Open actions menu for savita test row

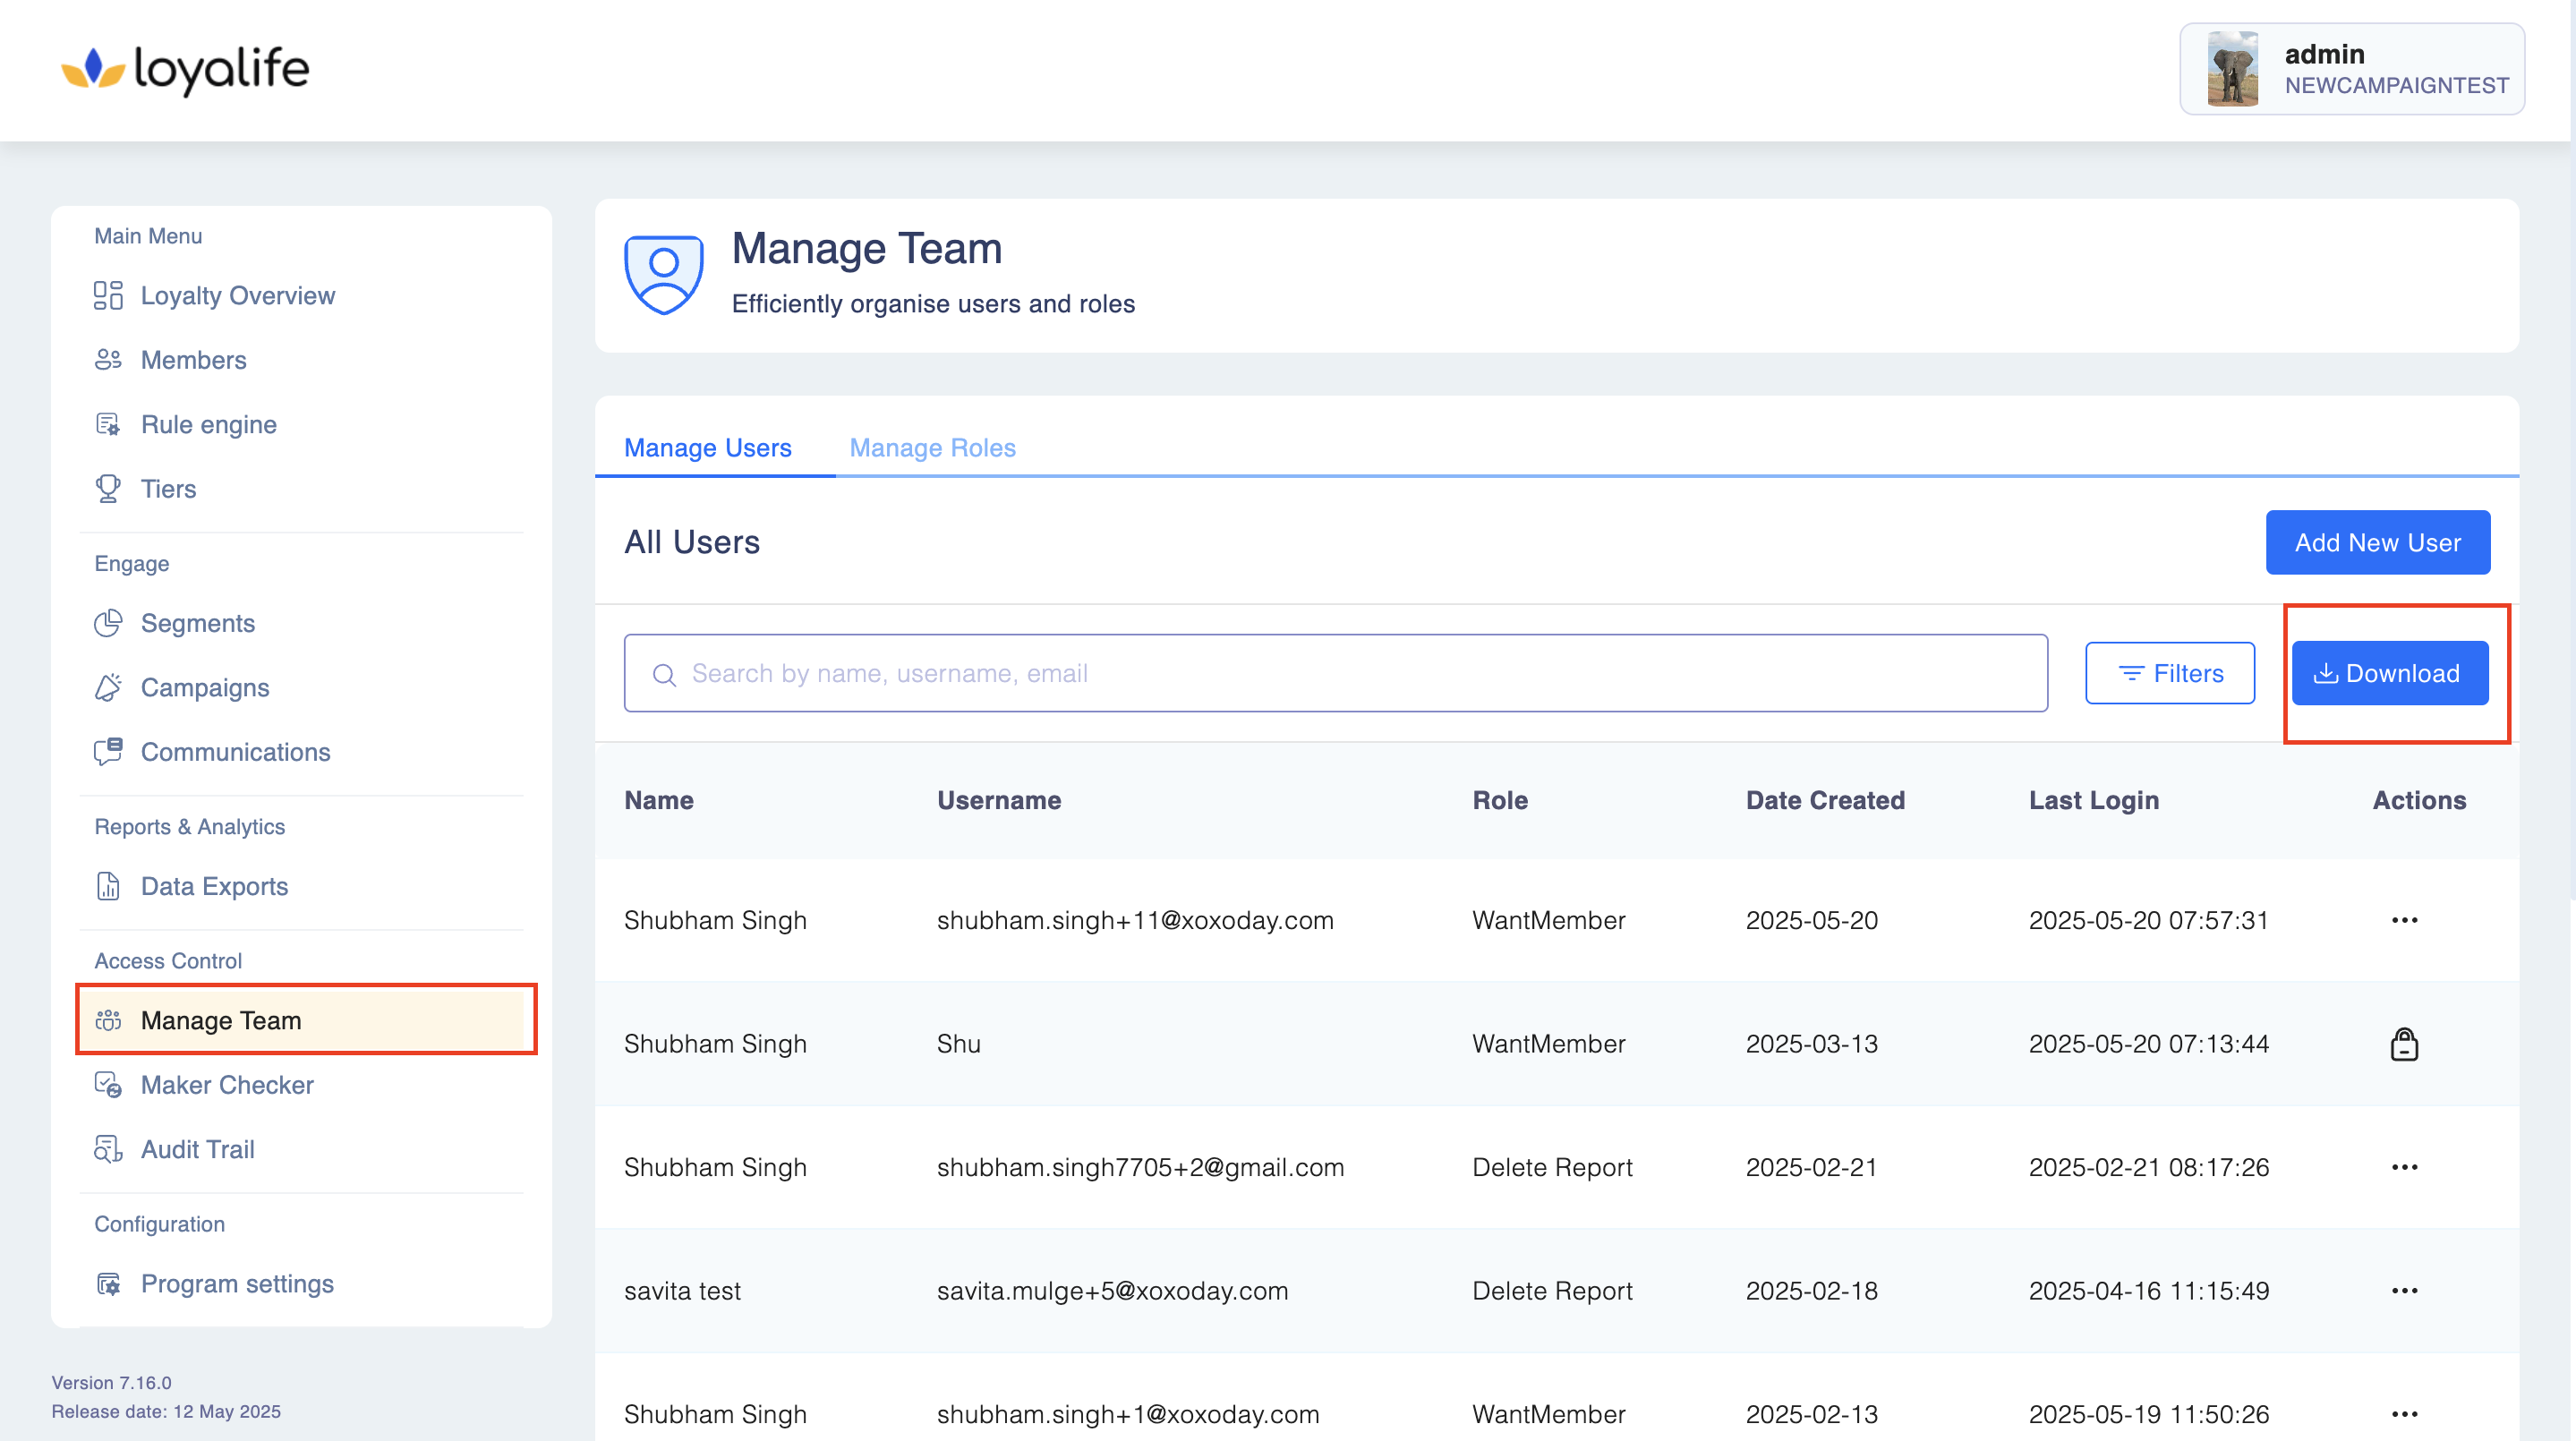(x=2404, y=1291)
